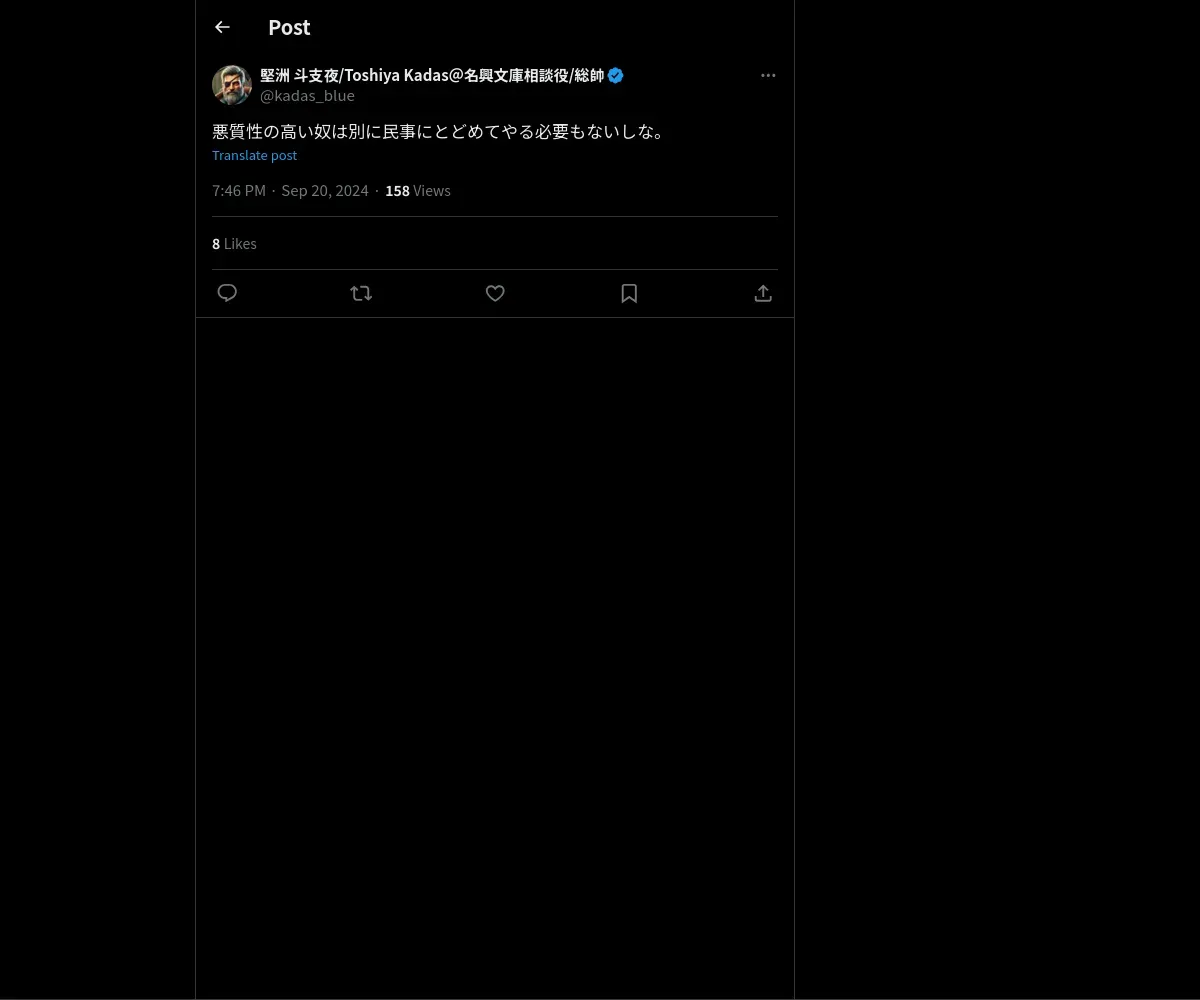Click the reply speech bubble icon
The width and height of the screenshot is (1200, 1000).
click(227, 293)
